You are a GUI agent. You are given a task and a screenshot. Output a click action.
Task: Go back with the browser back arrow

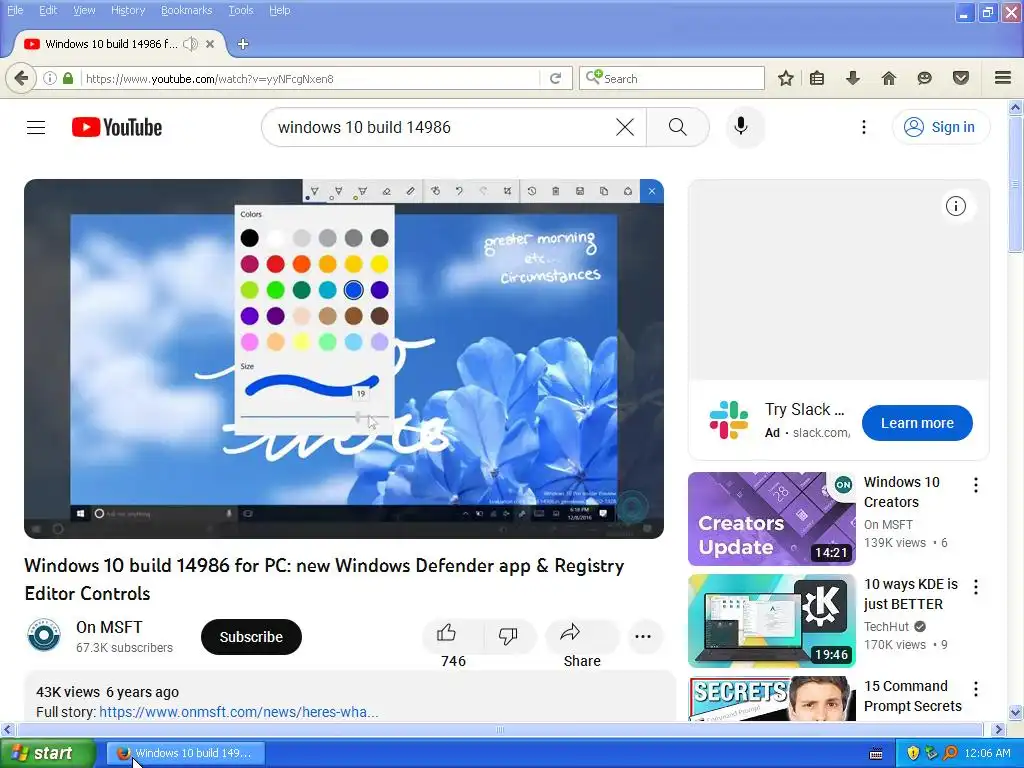pyautogui.click(x=21, y=78)
